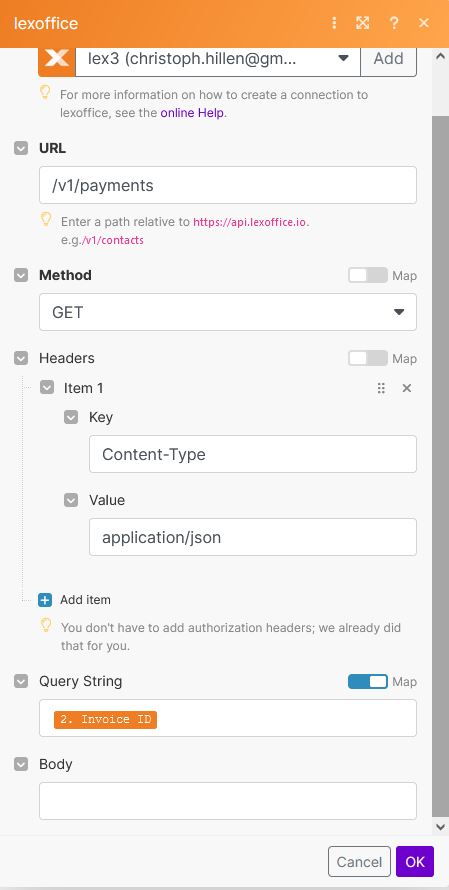
Task: Open the online Help link
Action: pyautogui.click(x=192, y=112)
